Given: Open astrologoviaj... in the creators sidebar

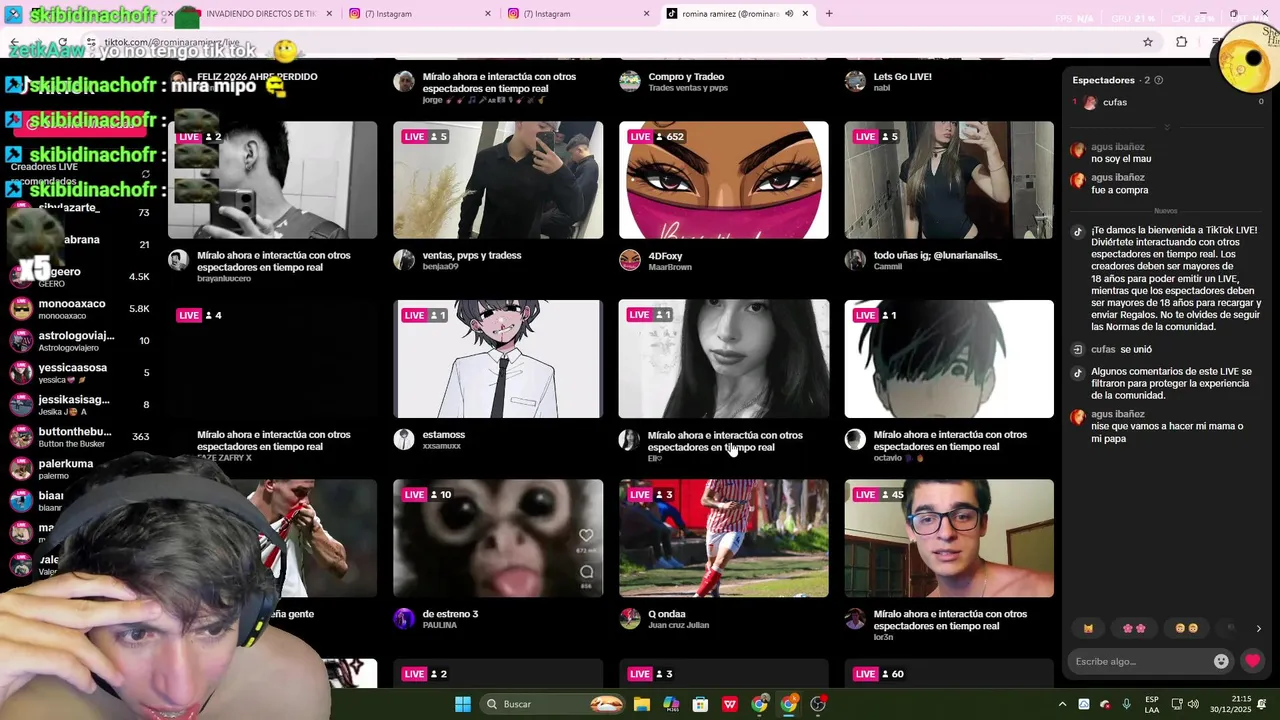Looking at the screenshot, I should 80,340.
